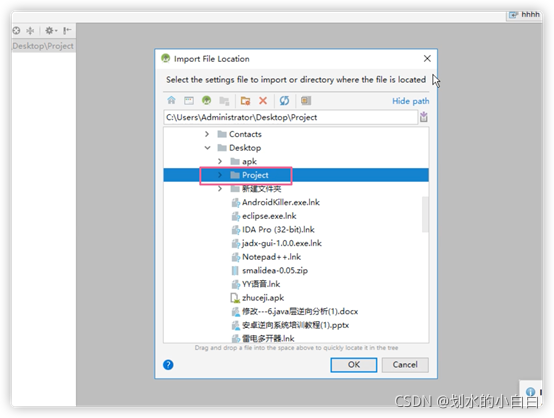Click the Cancel button
The image size is (554, 418).
(x=405, y=365)
